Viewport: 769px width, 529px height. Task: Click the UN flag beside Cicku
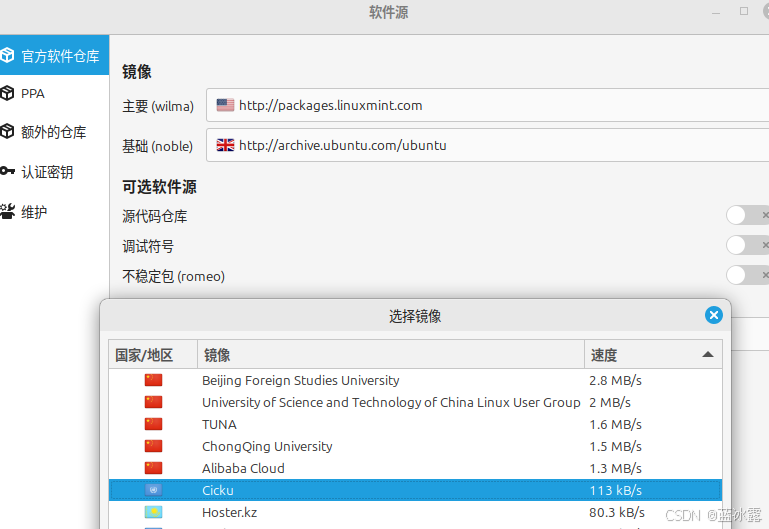point(153,490)
